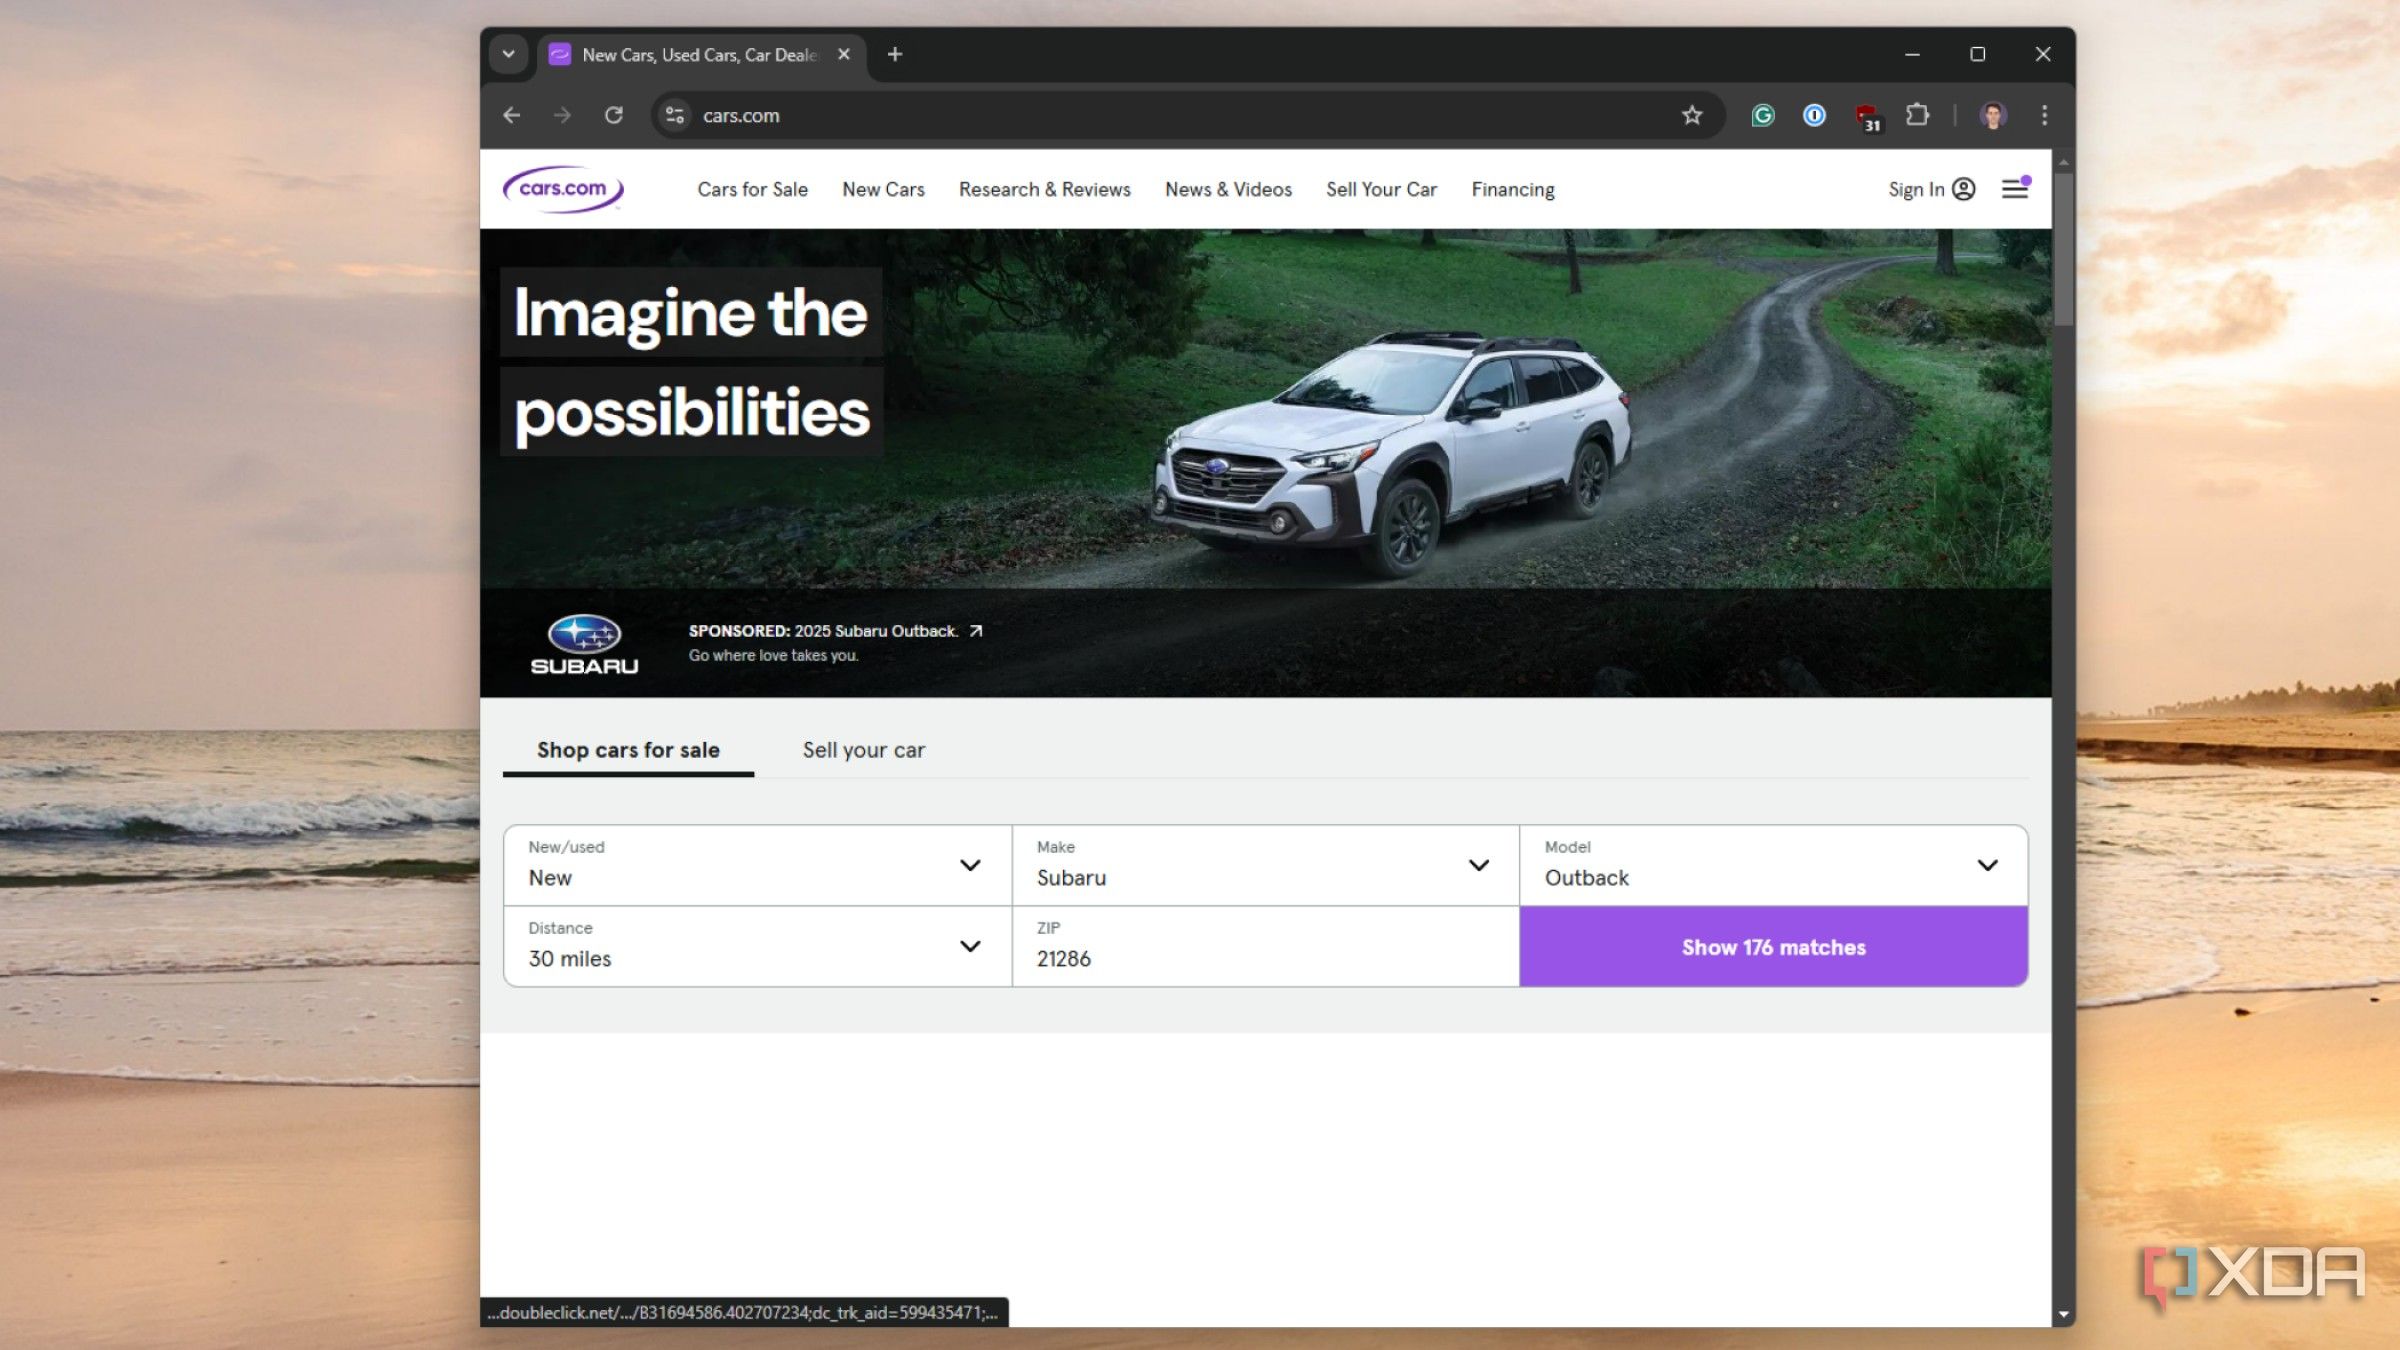
Task: Open the Grammarly extension icon
Action: tap(1762, 115)
